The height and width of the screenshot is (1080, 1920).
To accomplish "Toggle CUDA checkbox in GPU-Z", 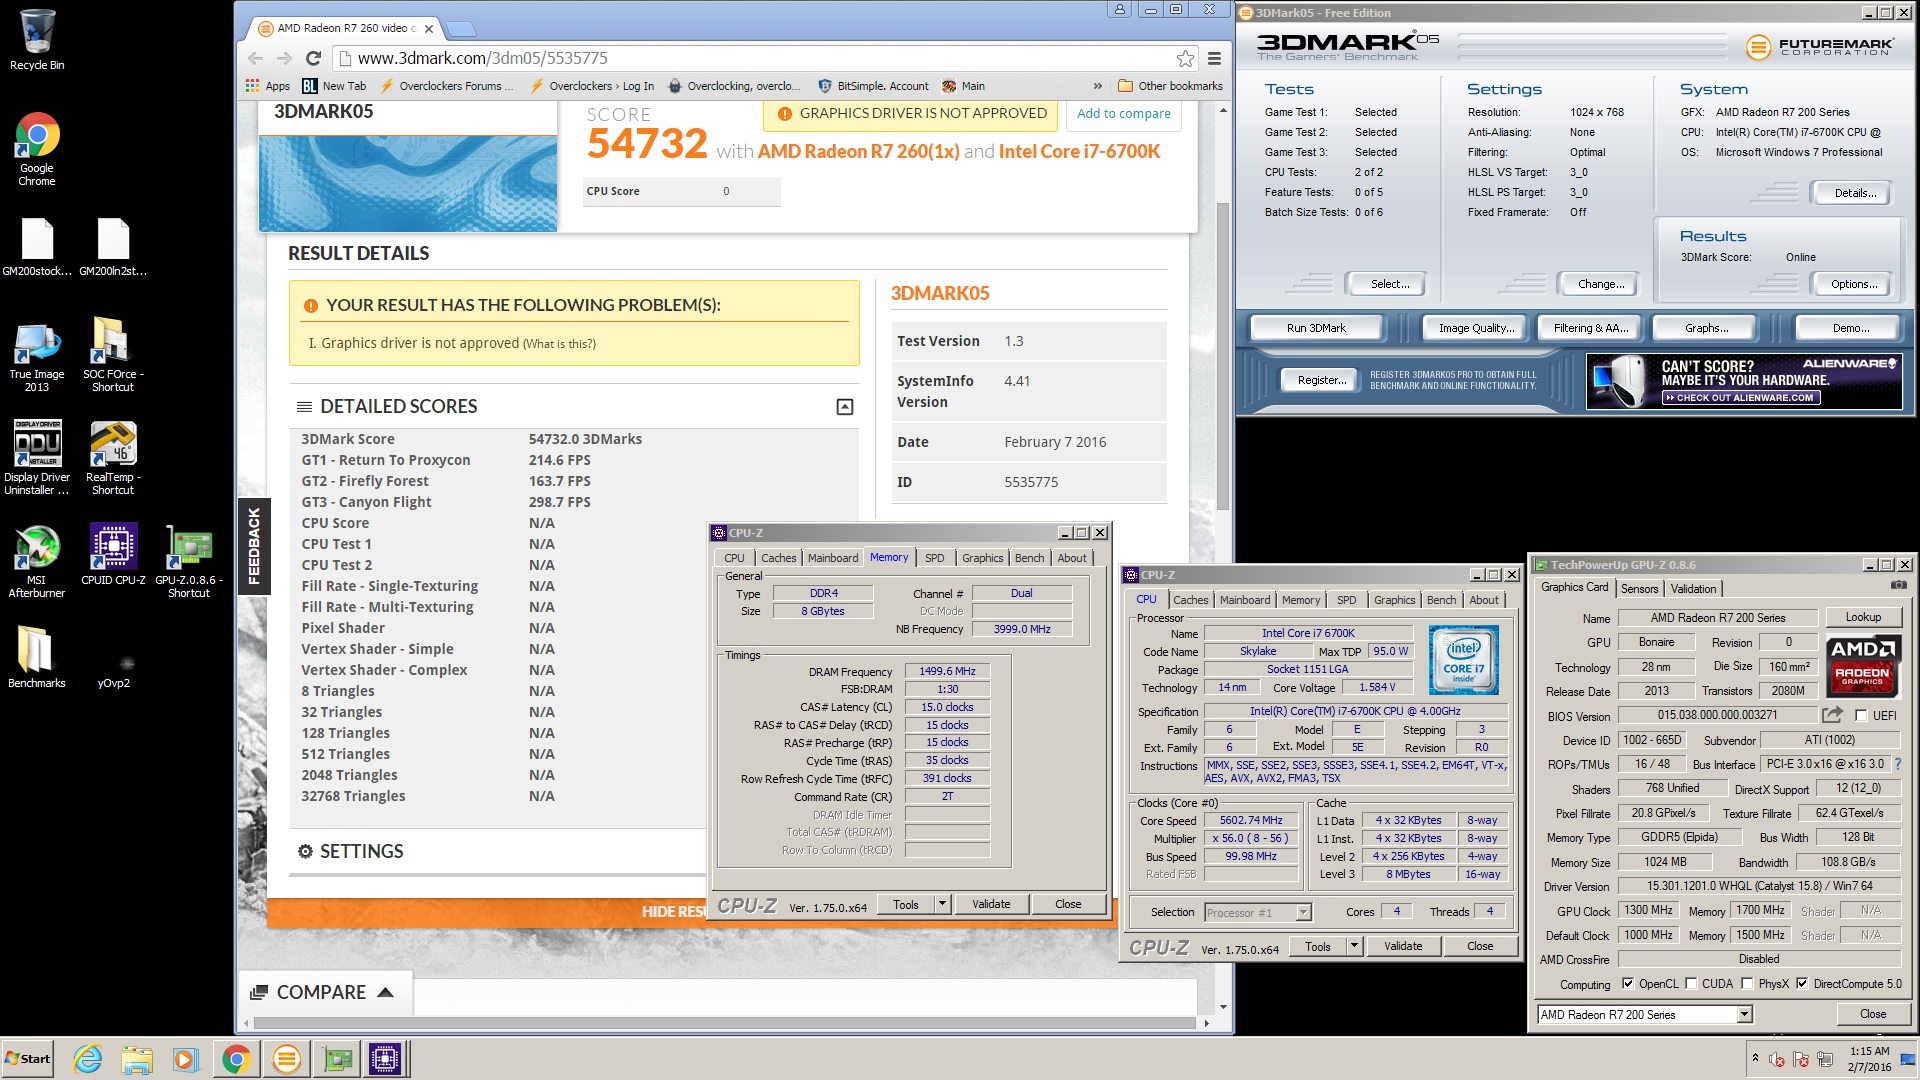I will (1692, 984).
